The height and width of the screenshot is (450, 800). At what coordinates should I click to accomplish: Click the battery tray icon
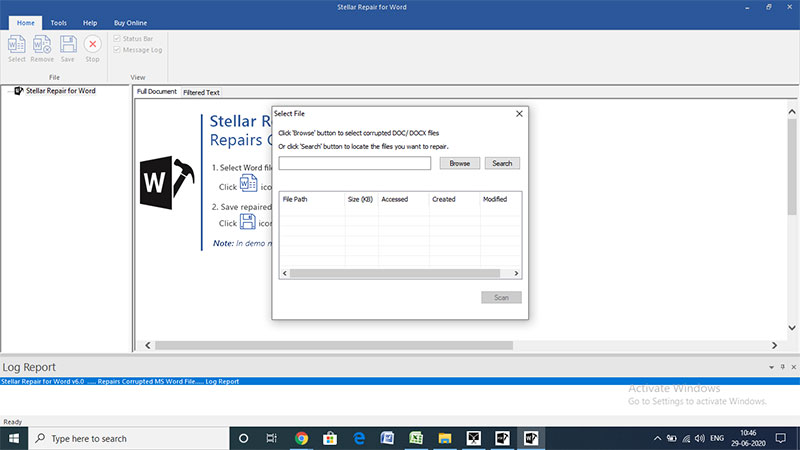pyautogui.click(x=672, y=438)
